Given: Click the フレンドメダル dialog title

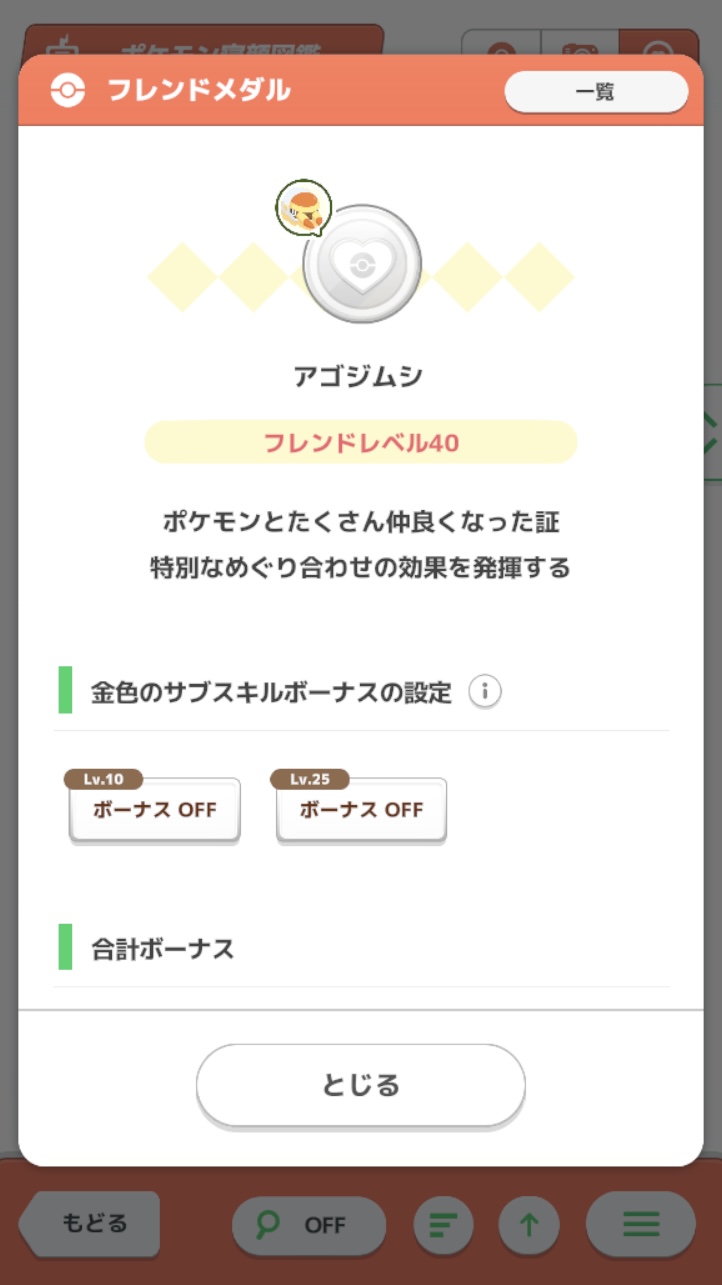Looking at the screenshot, I should [x=198, y=91].
